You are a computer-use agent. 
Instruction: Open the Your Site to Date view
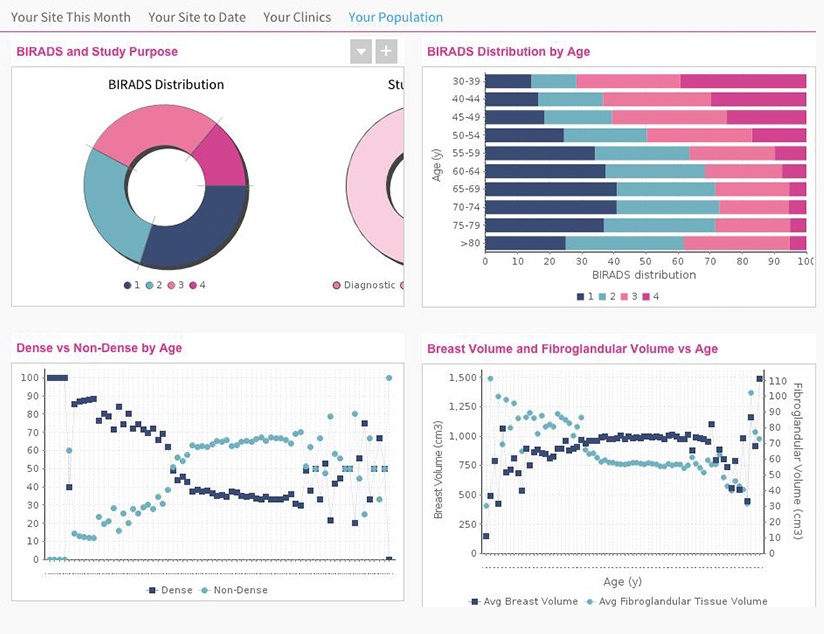pyautogui.click(x=197, y=17)
